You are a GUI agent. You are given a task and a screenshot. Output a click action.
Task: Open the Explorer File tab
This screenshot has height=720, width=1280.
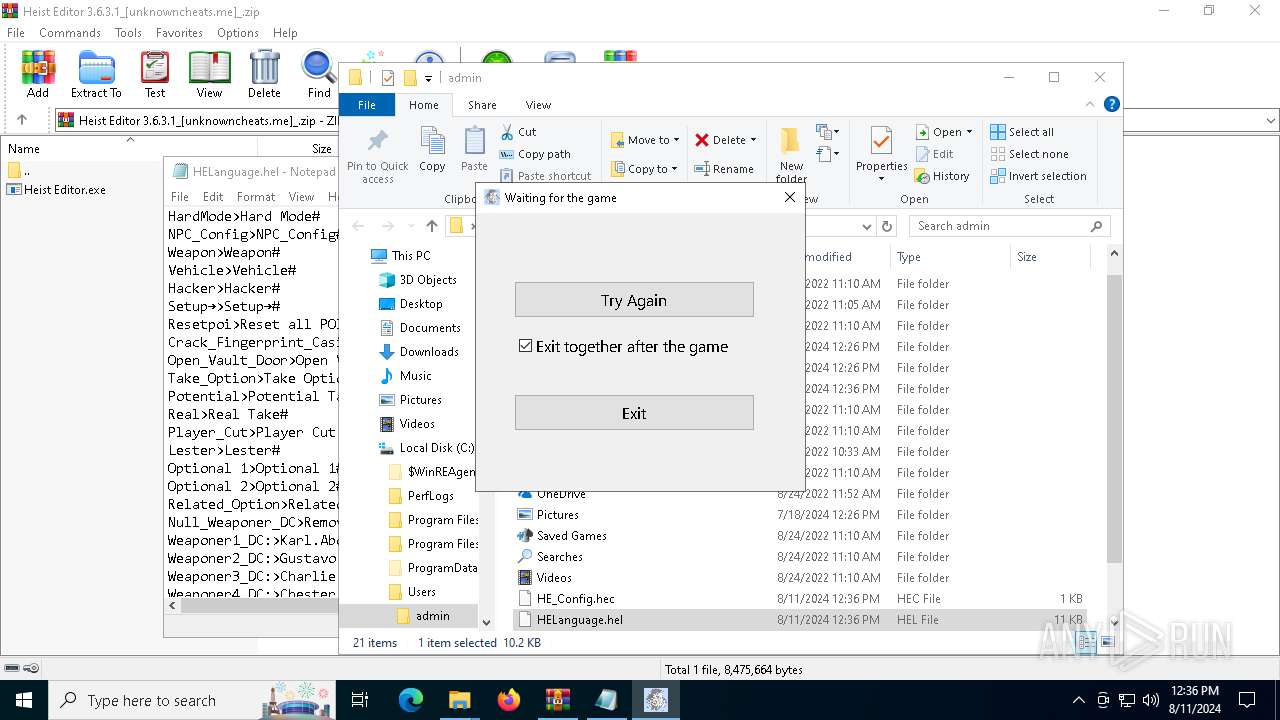click(367, 104)
